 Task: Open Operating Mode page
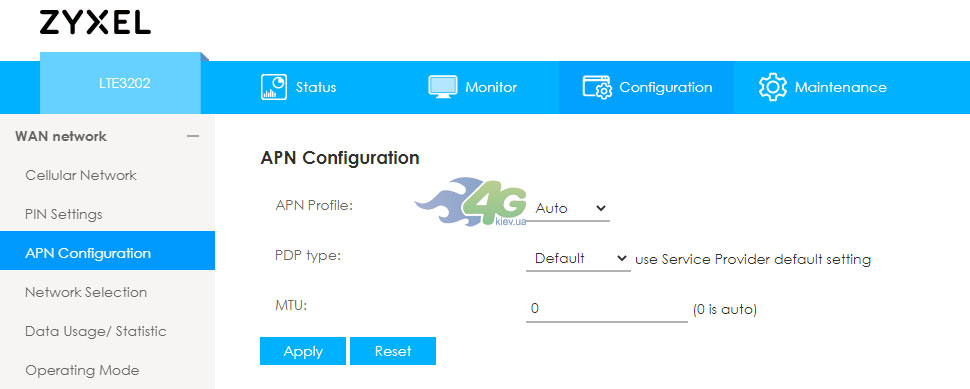(82, 370)
